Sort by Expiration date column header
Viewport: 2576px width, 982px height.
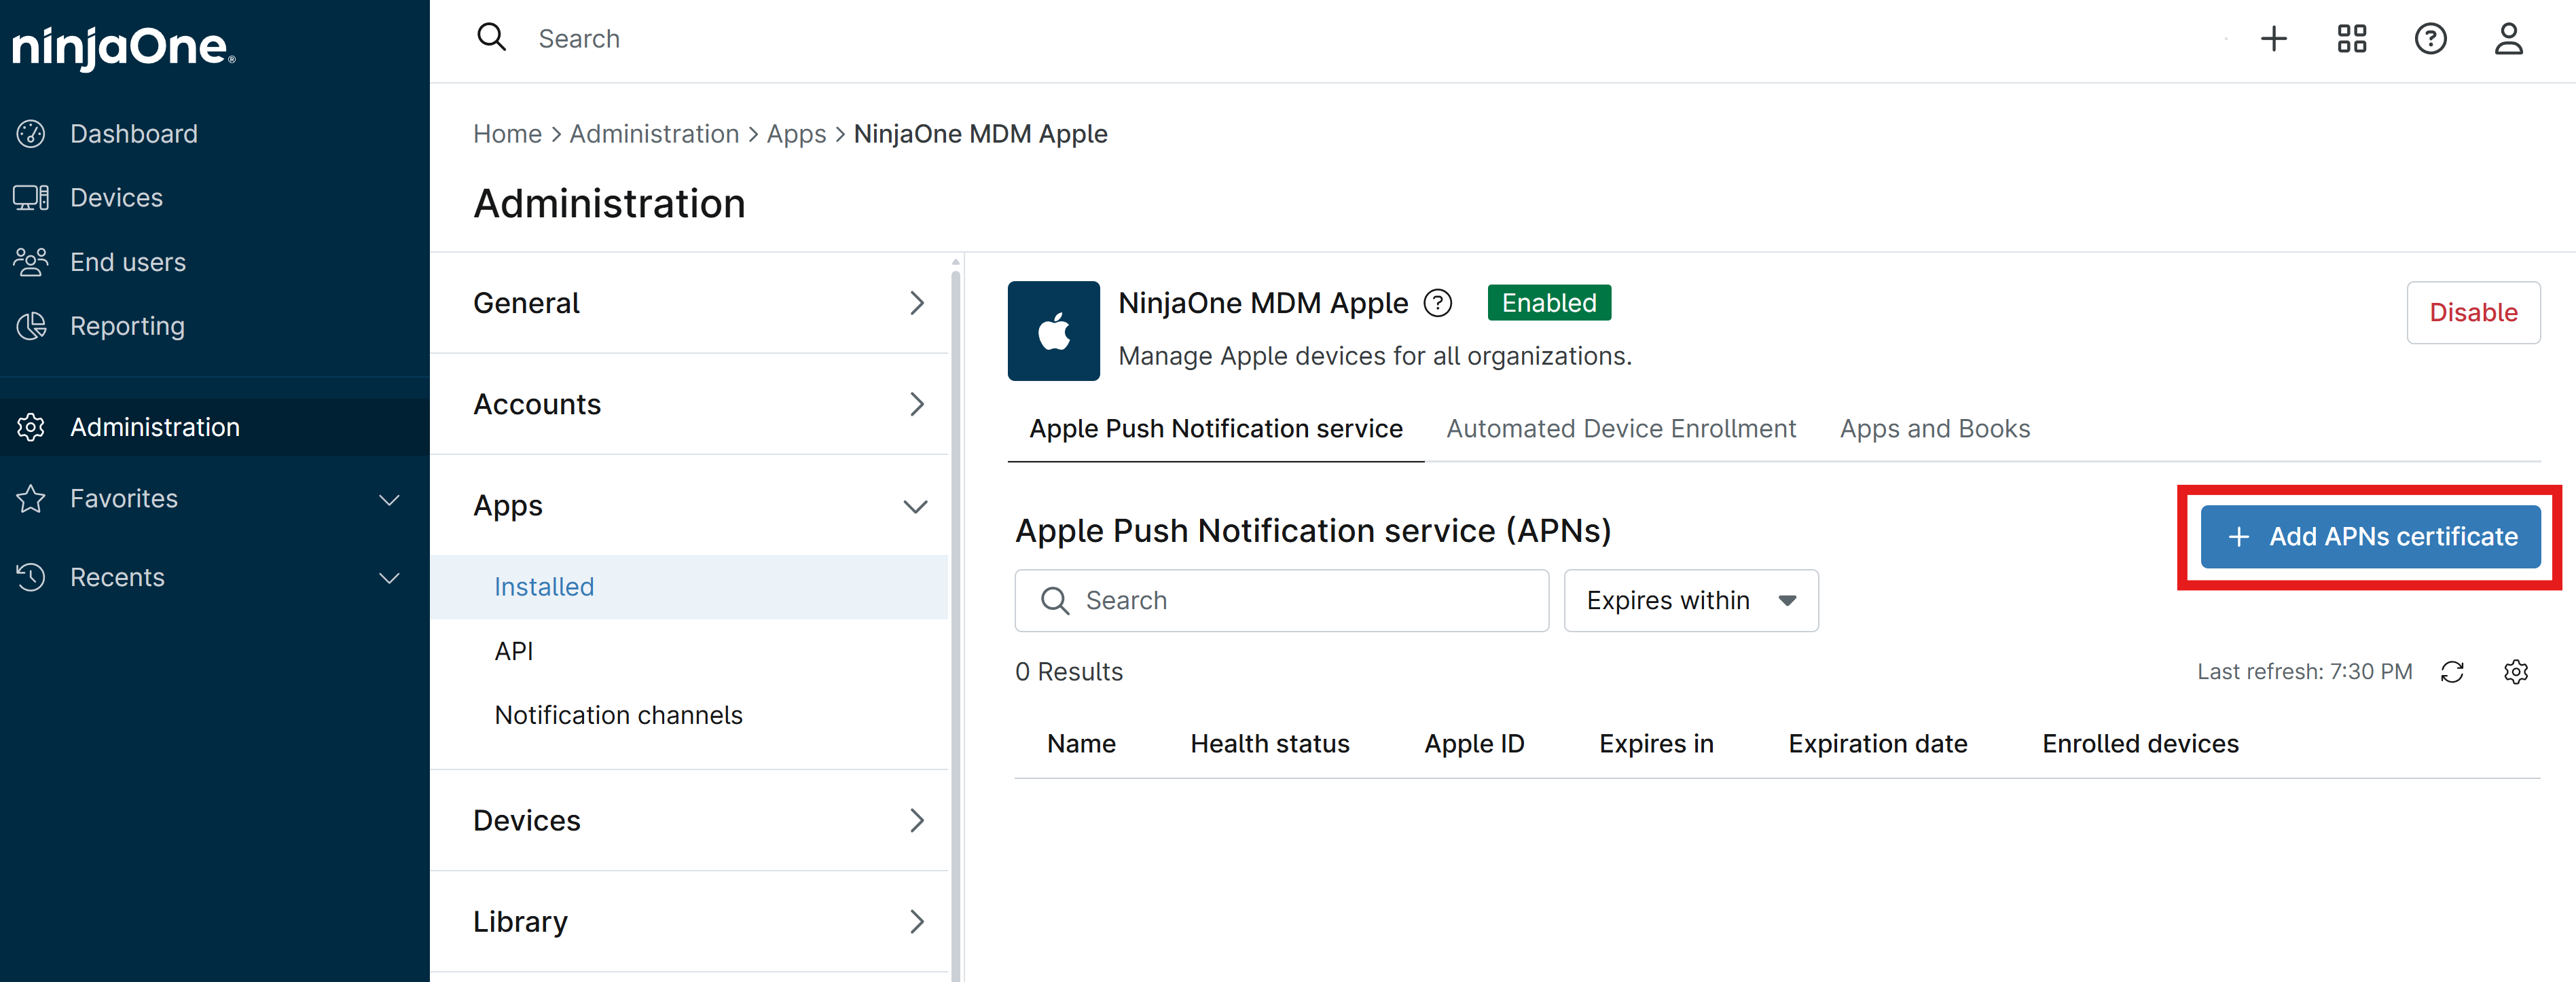(1877, 744)
